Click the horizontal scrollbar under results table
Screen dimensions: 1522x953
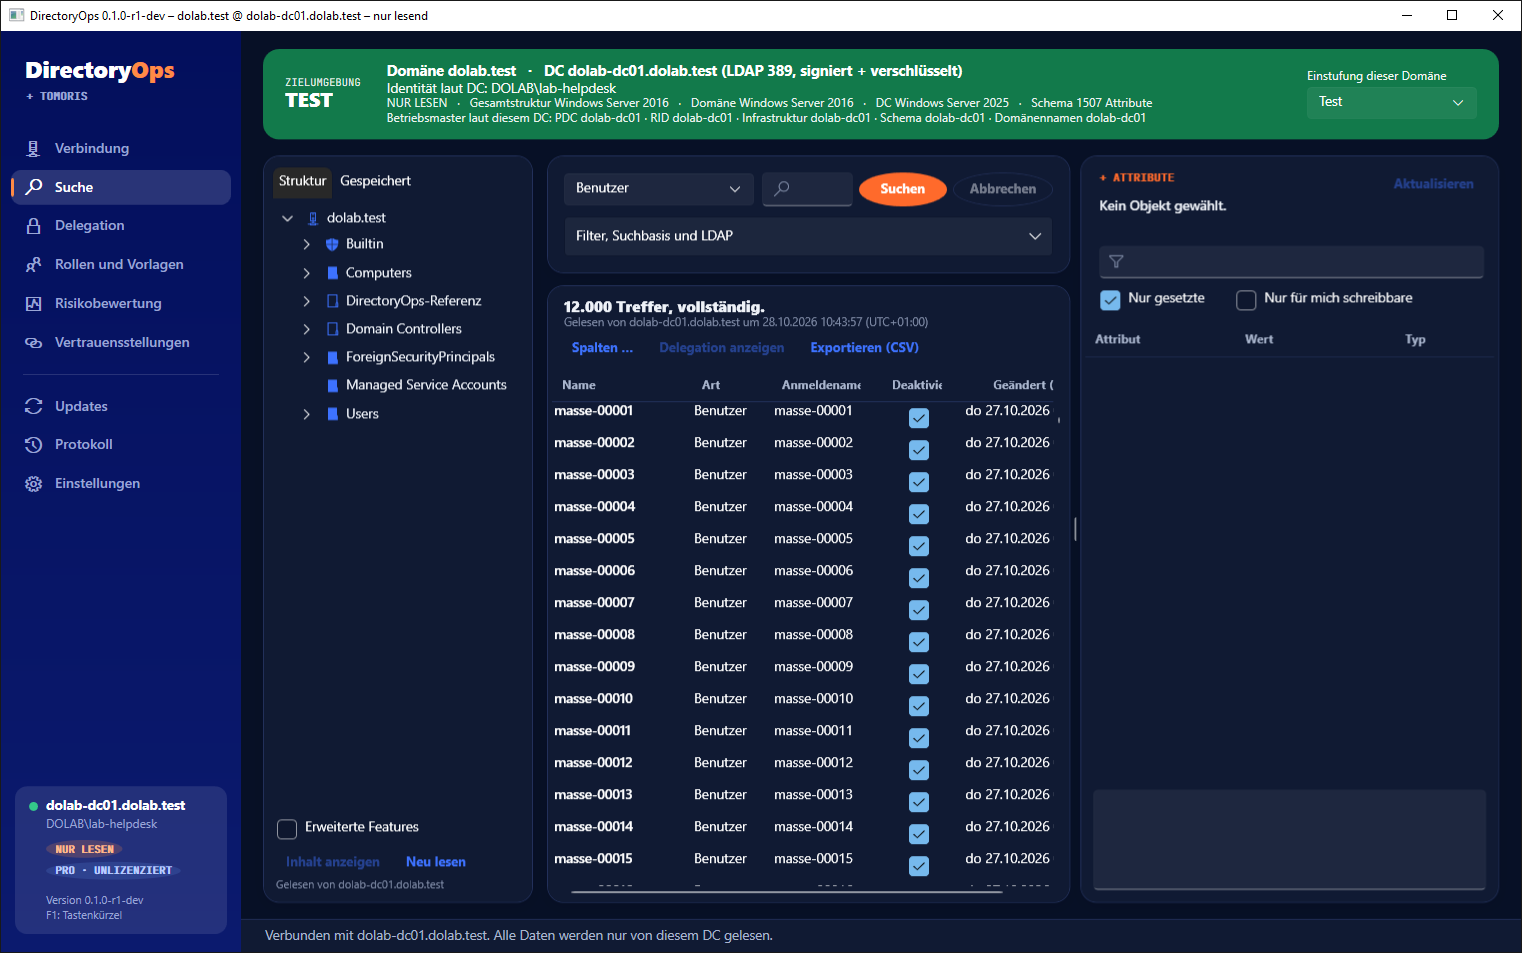click(x=786, y=891)
